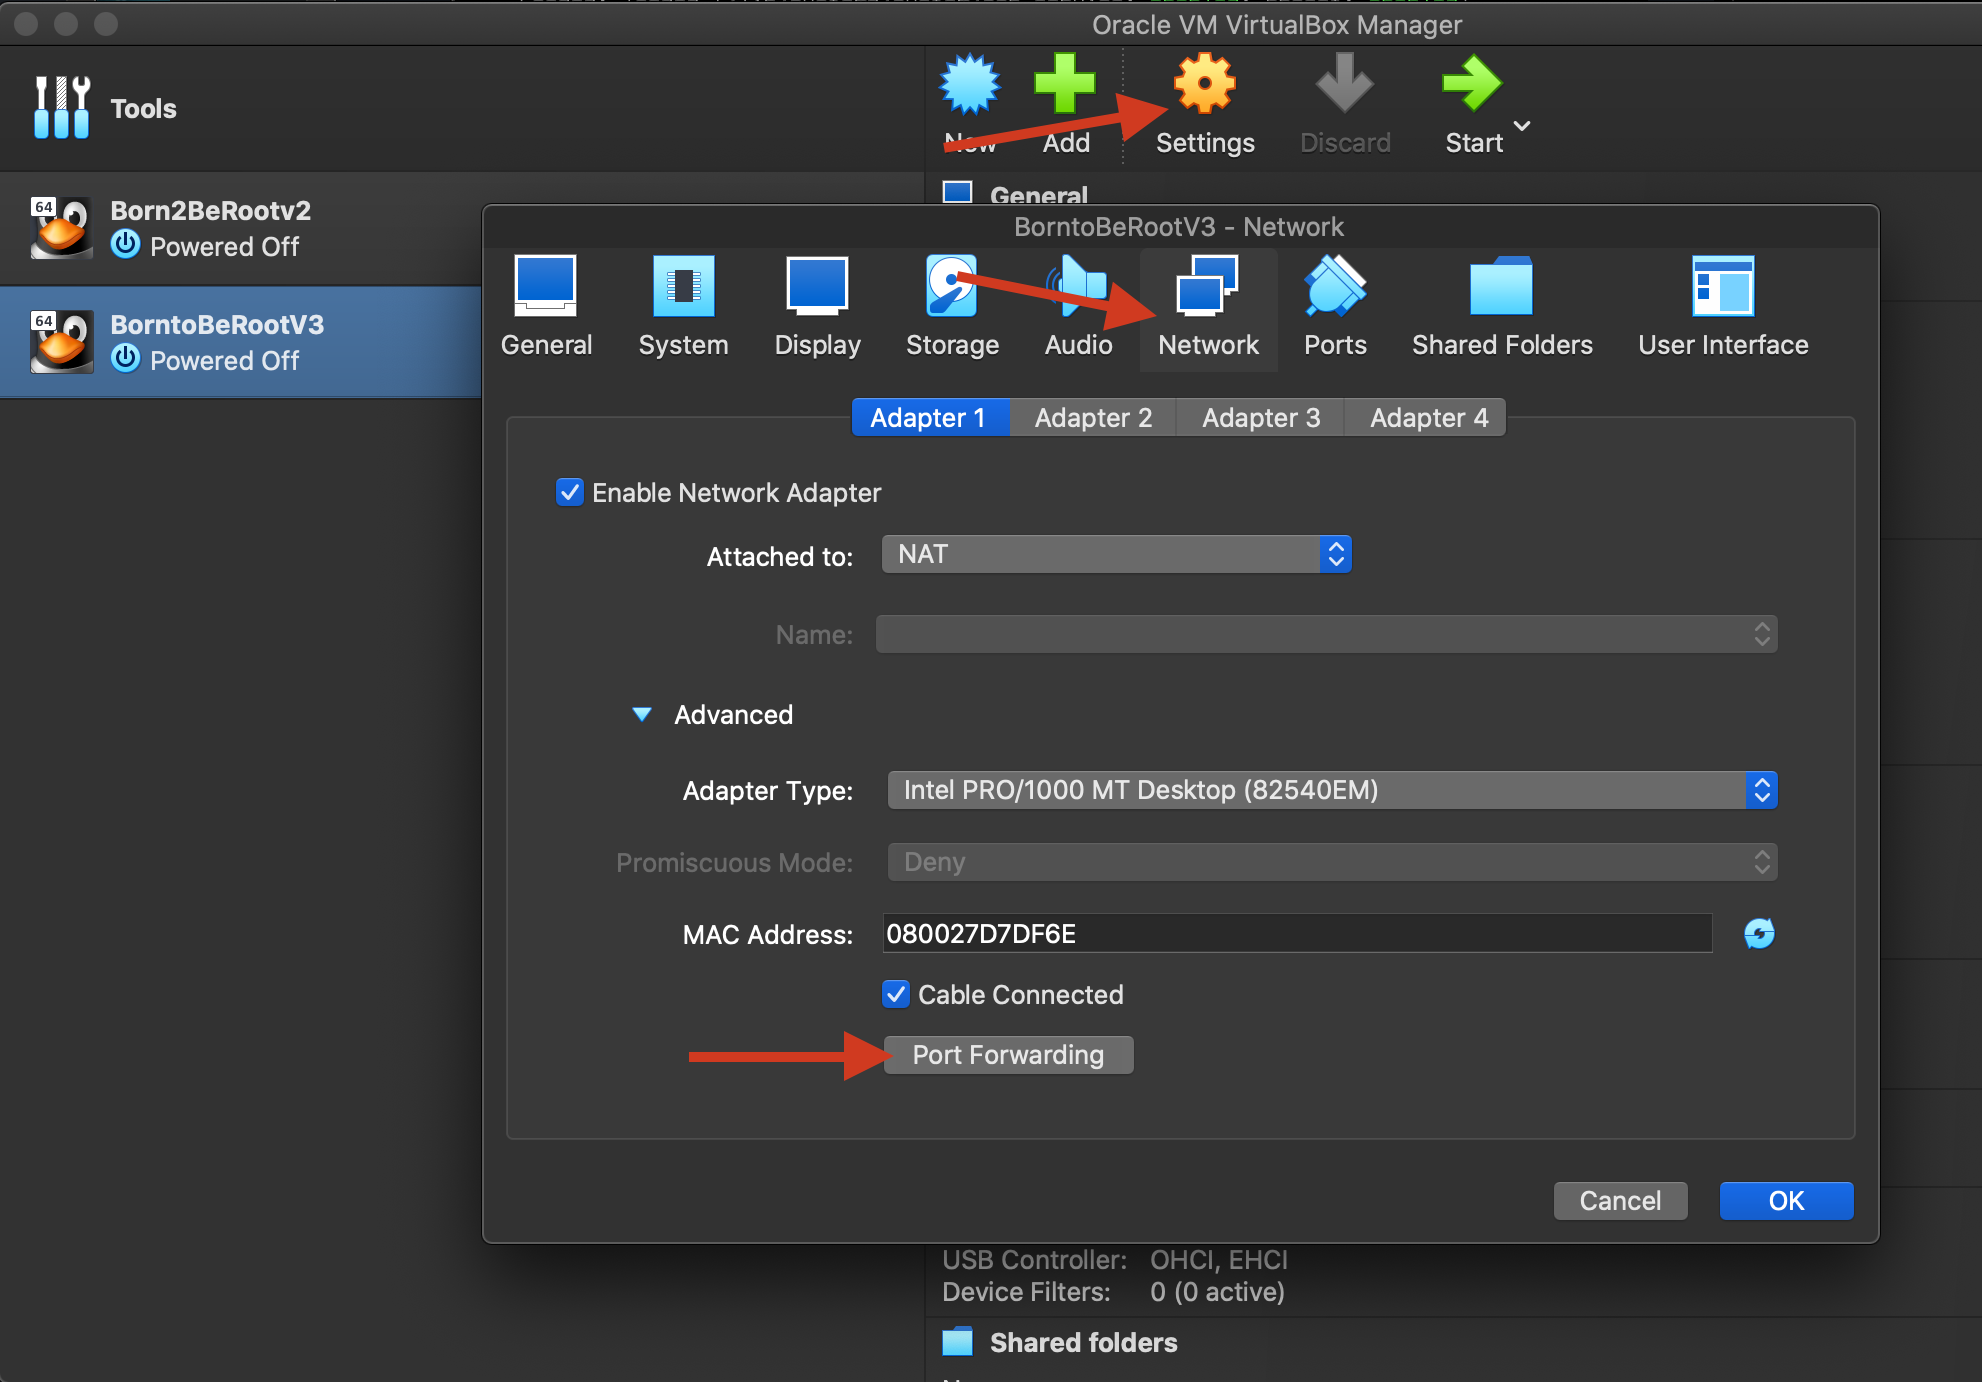Viewport: 1982px width, 1382px height.
Task: Click the Device Filters 0 (0 active) value
Action: click(x=1217, y=1291)
